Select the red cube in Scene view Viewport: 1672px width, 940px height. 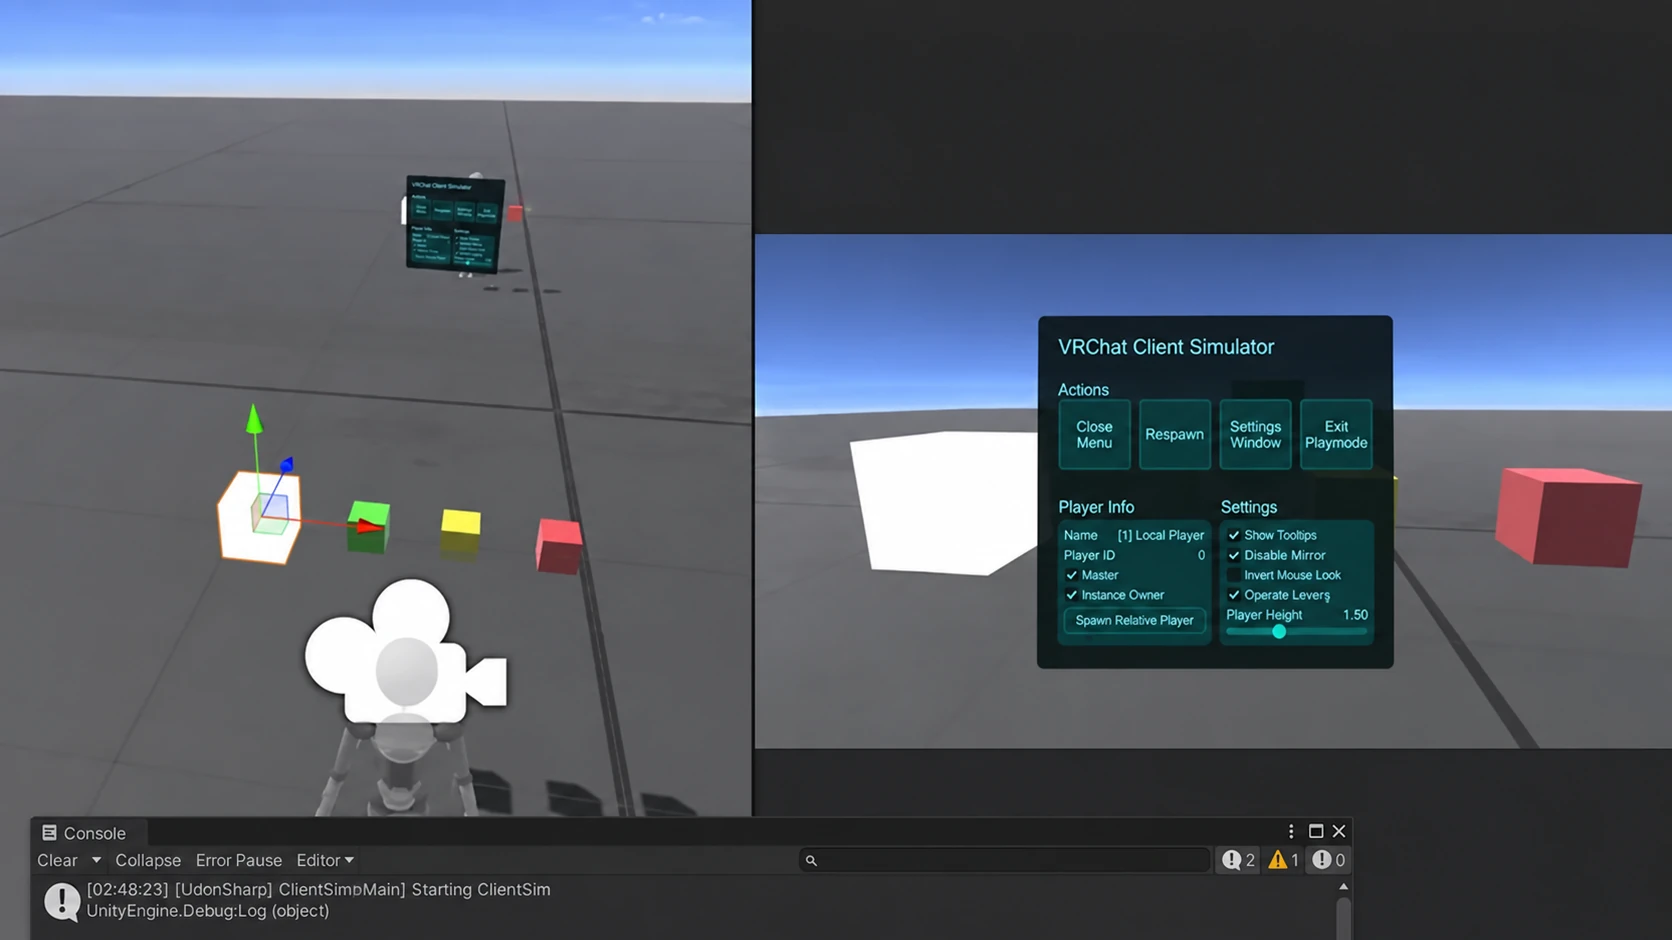coord(559,547)
